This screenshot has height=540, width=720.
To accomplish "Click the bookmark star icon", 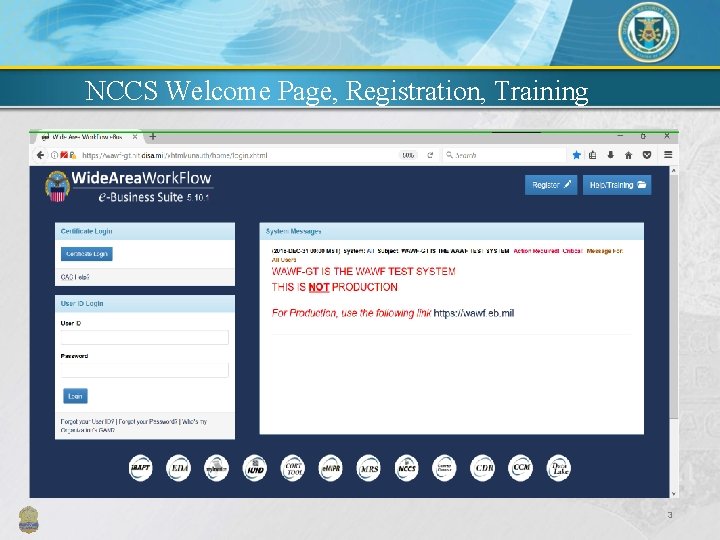I will tap(577, 155).
